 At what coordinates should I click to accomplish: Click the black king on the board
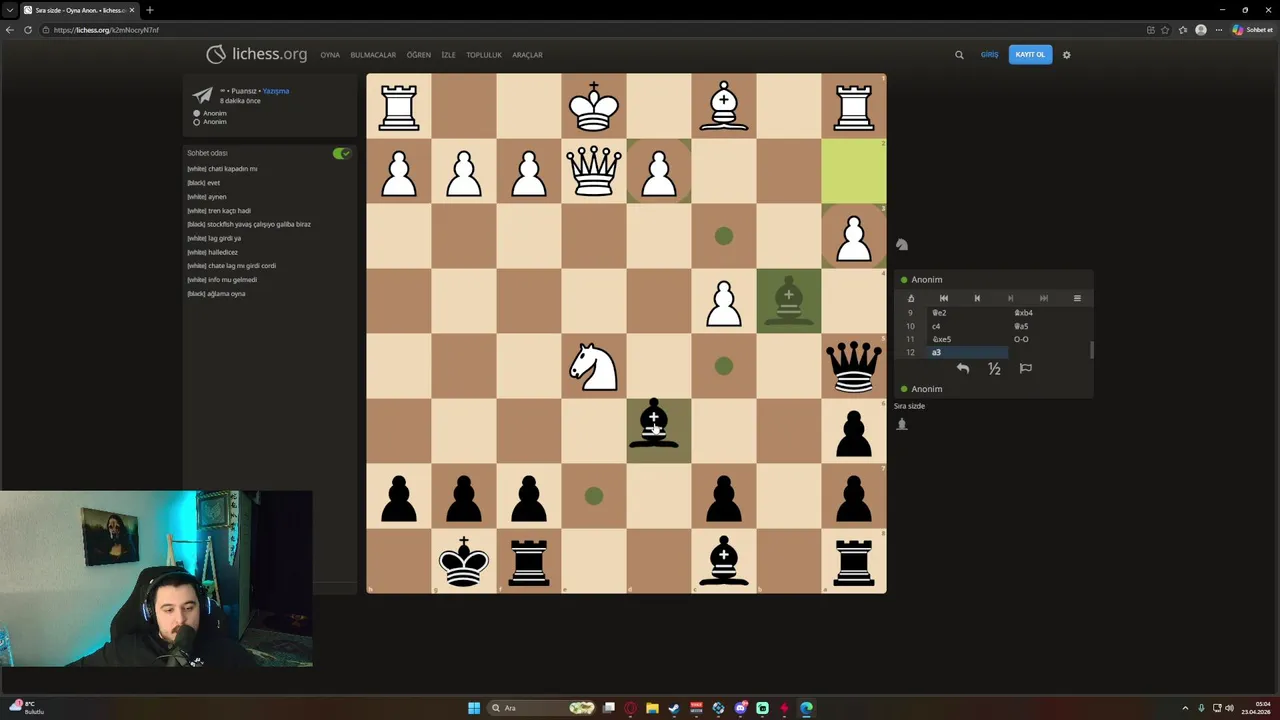tap(463, 561)
